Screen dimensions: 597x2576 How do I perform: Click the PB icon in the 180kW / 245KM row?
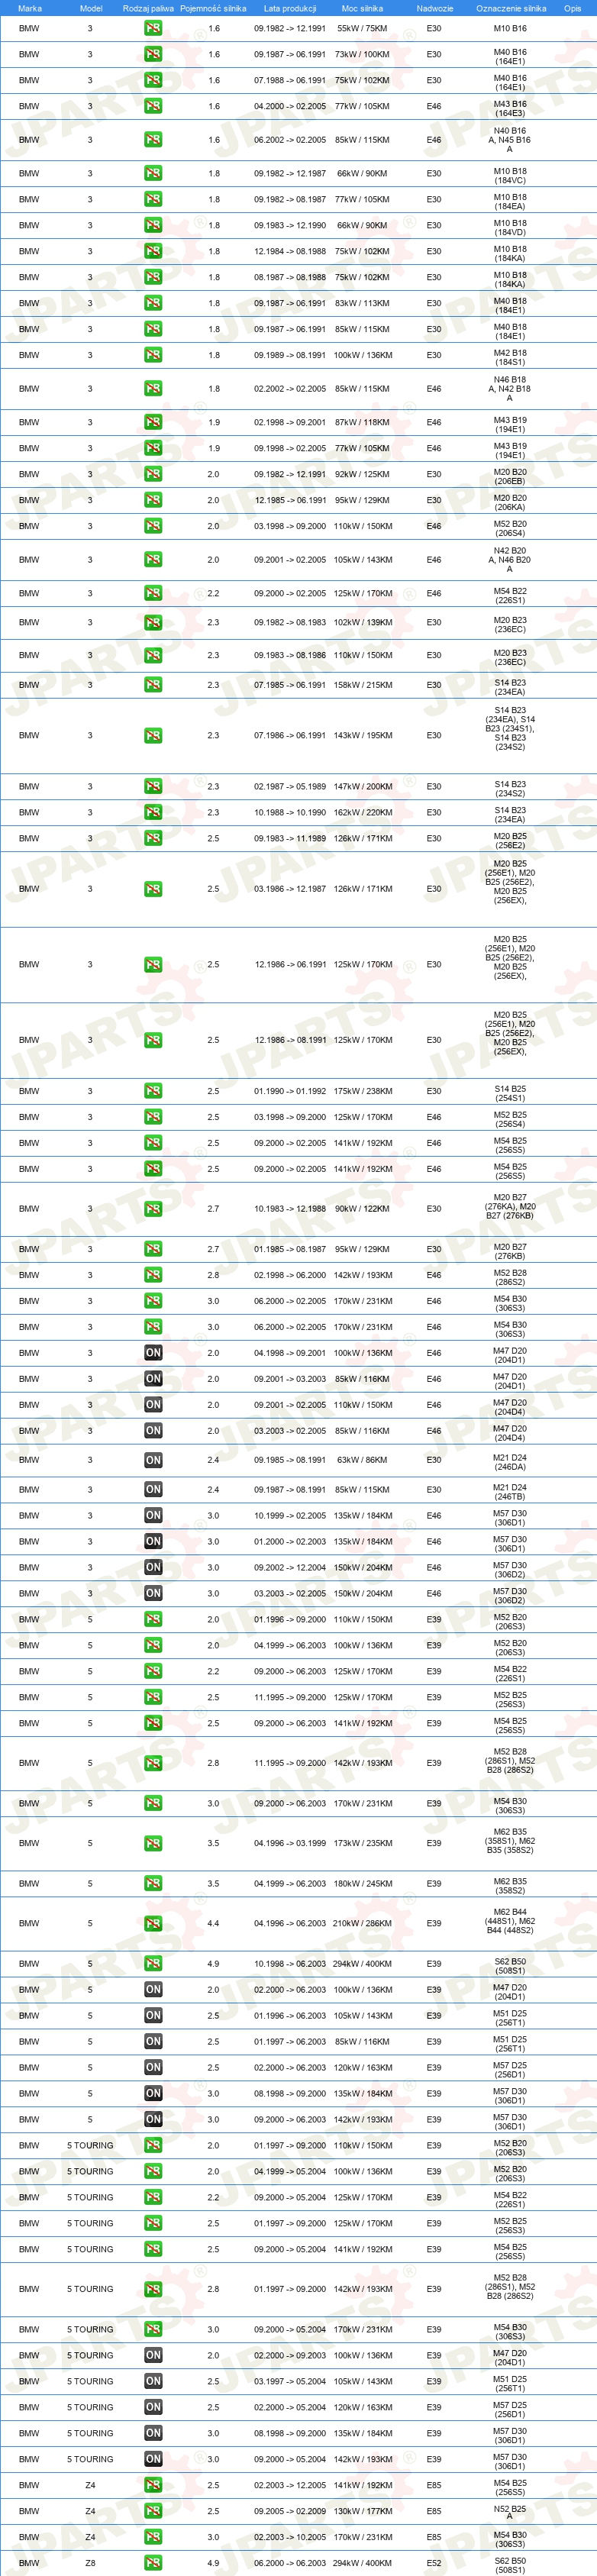[x=153, y=1883]
